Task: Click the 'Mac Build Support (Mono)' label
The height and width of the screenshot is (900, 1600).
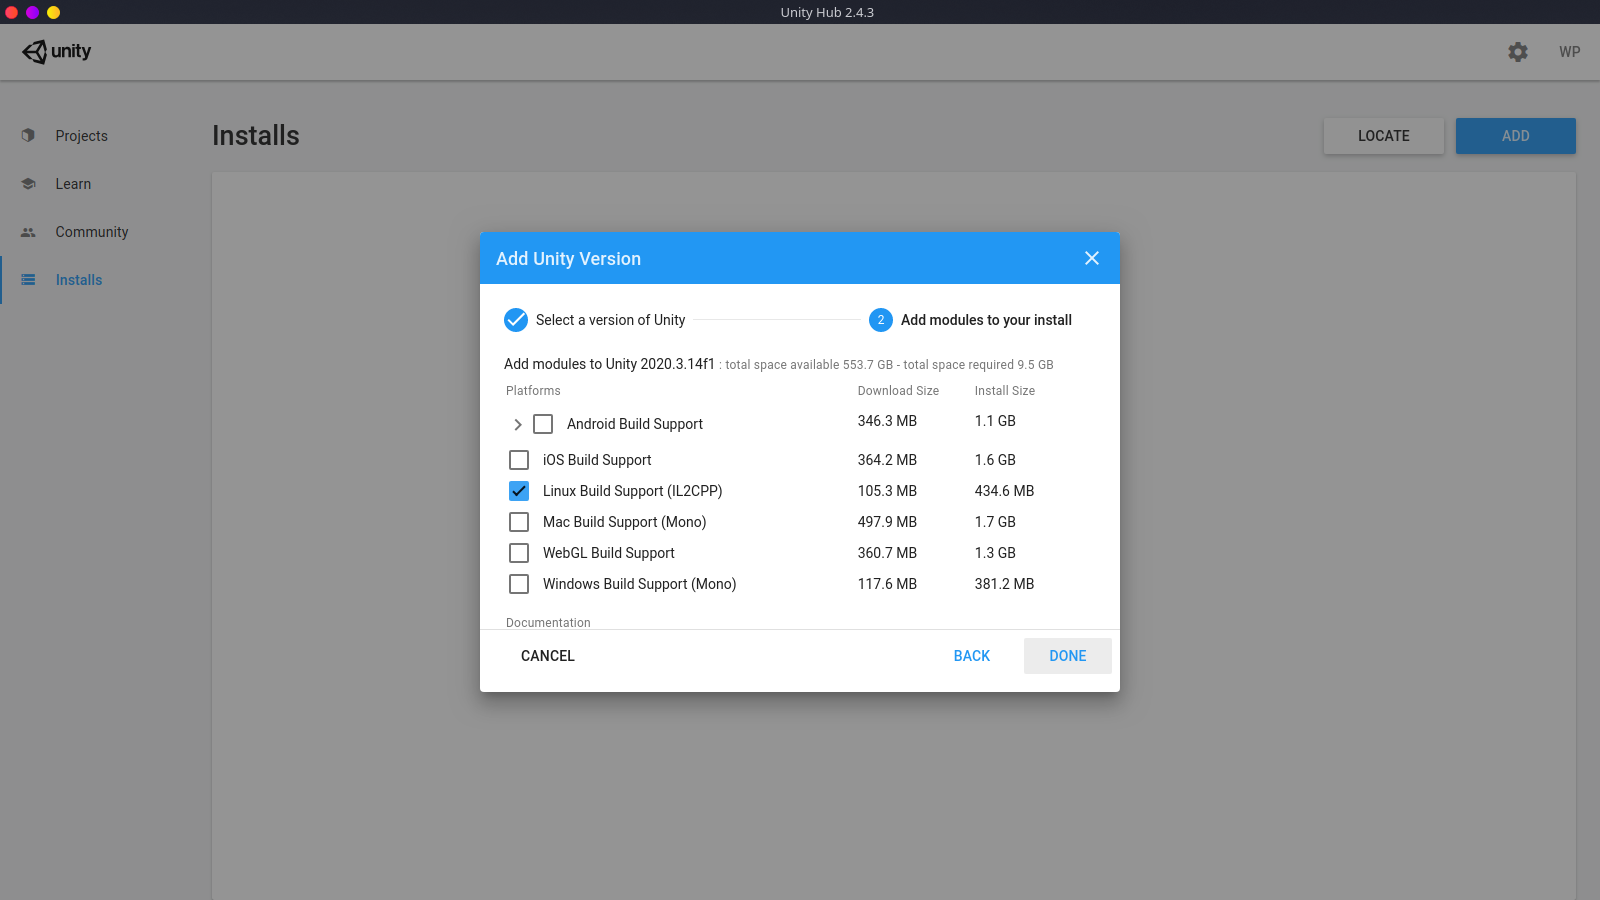Action: point(625,522)
